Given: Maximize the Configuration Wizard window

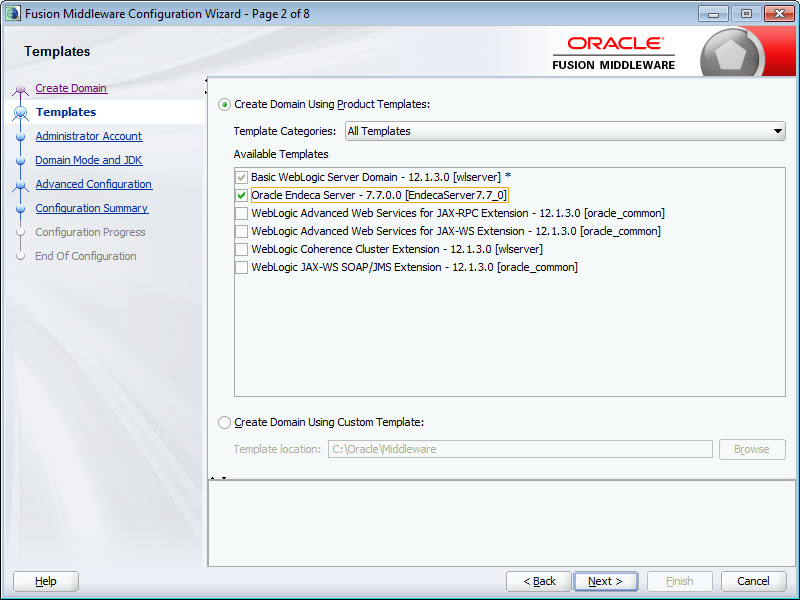Looking at the screenshot, I should click(x=746, y=14).
